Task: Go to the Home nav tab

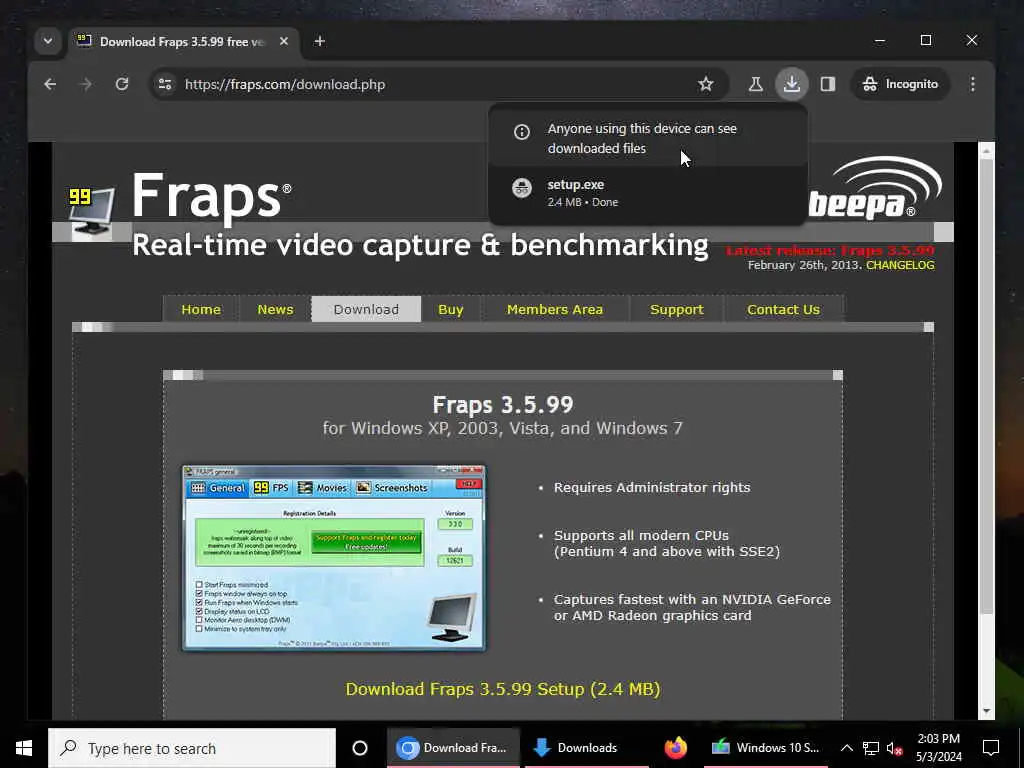Action: pos(201,310)
